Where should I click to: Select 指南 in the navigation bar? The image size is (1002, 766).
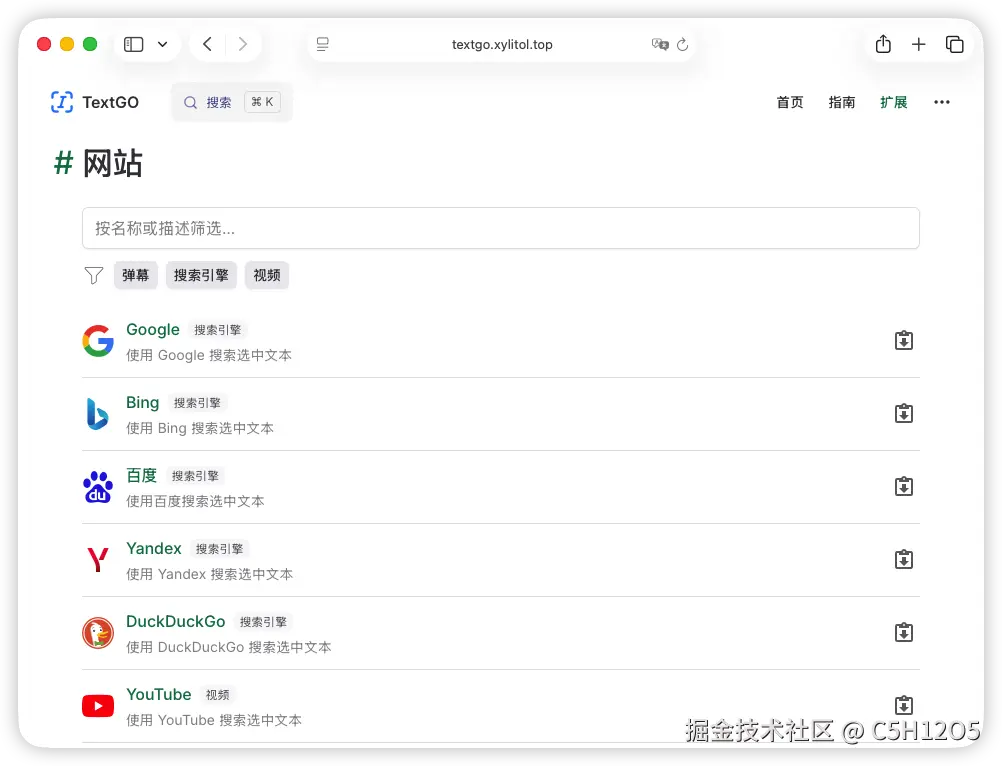coord(841,102)
